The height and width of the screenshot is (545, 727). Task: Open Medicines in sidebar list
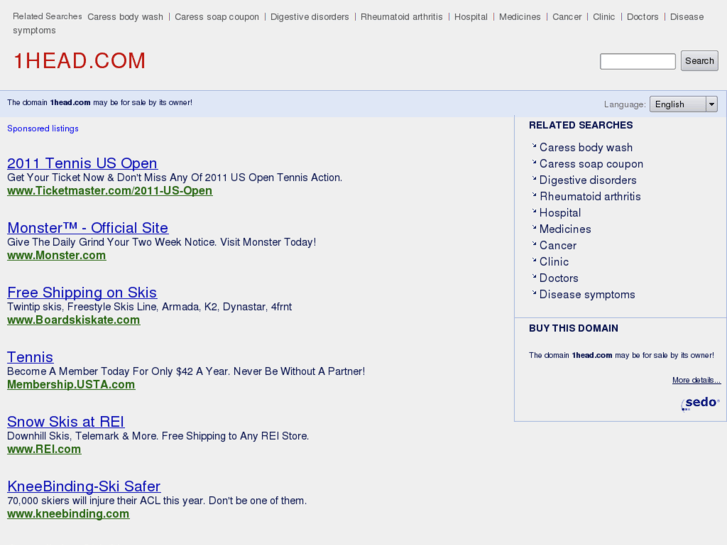coord(565,229)
